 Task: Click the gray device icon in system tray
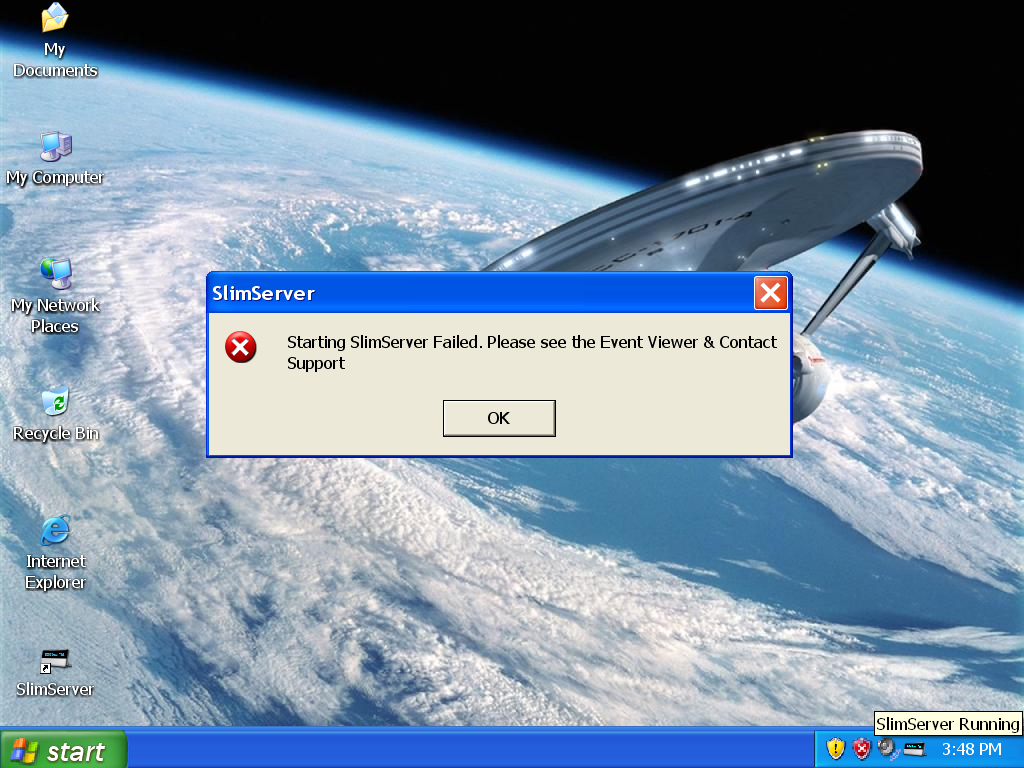pyautogui.click(x=887, y=748)
